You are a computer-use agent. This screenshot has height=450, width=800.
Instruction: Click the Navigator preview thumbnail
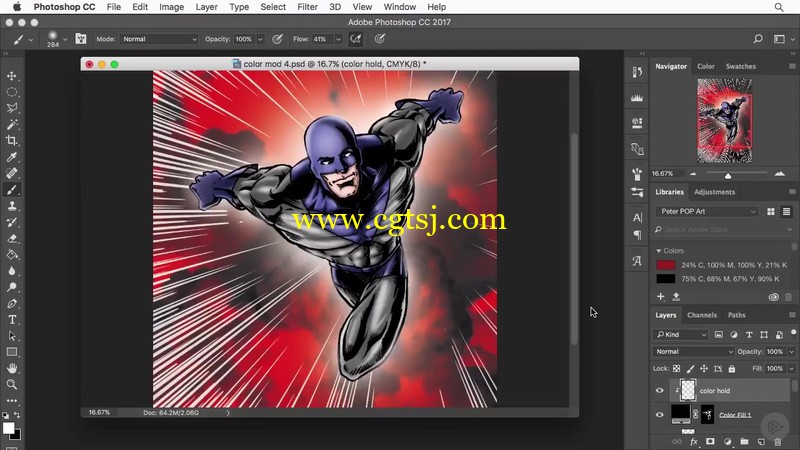click(724, 121)
